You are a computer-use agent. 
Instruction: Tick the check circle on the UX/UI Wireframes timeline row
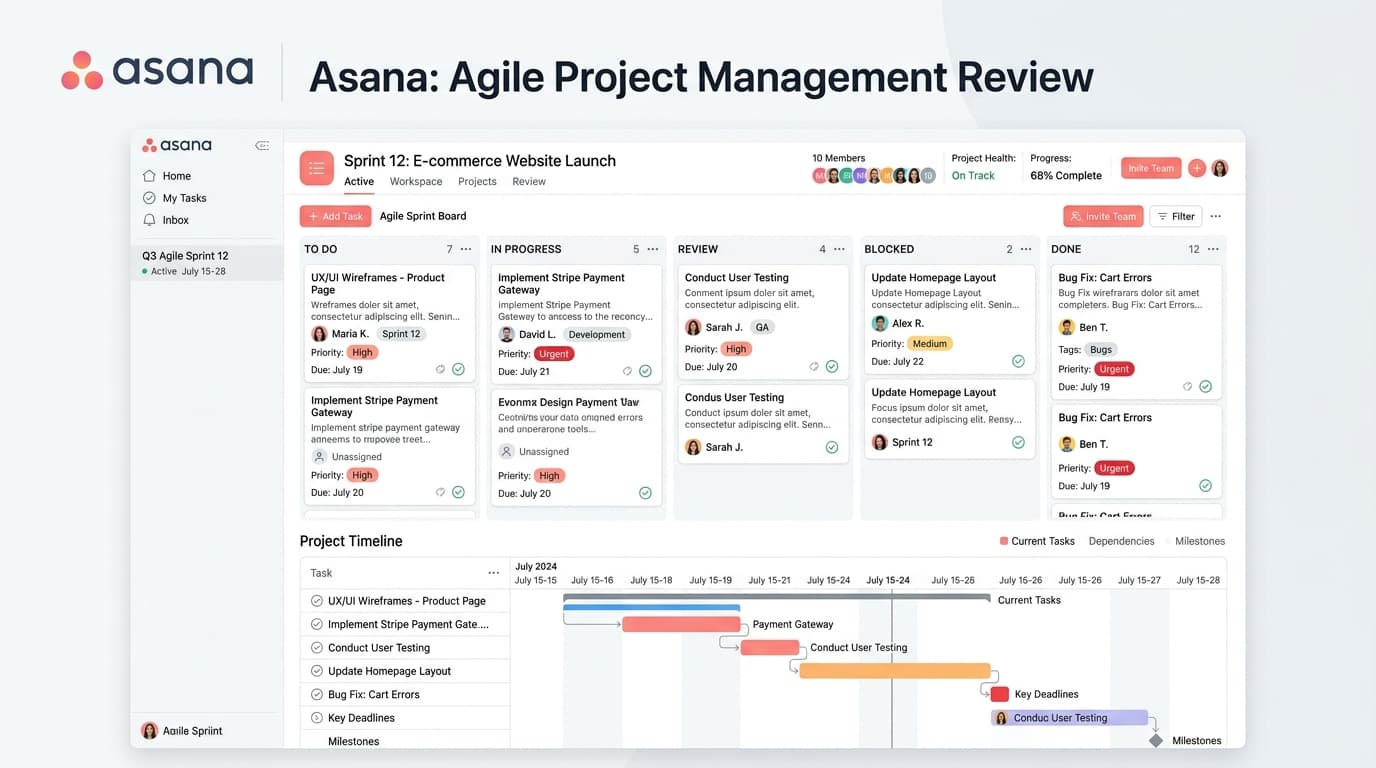click(x=317, y=601)
